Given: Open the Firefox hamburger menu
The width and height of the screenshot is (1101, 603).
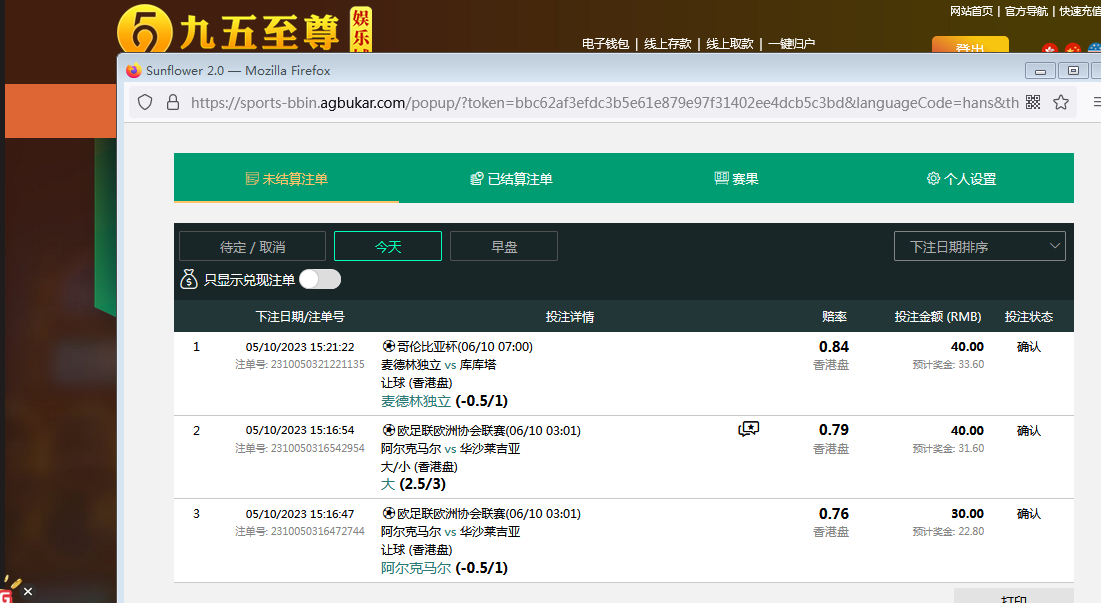Looking at the screenshot, I should click(x=1095, y=103).
